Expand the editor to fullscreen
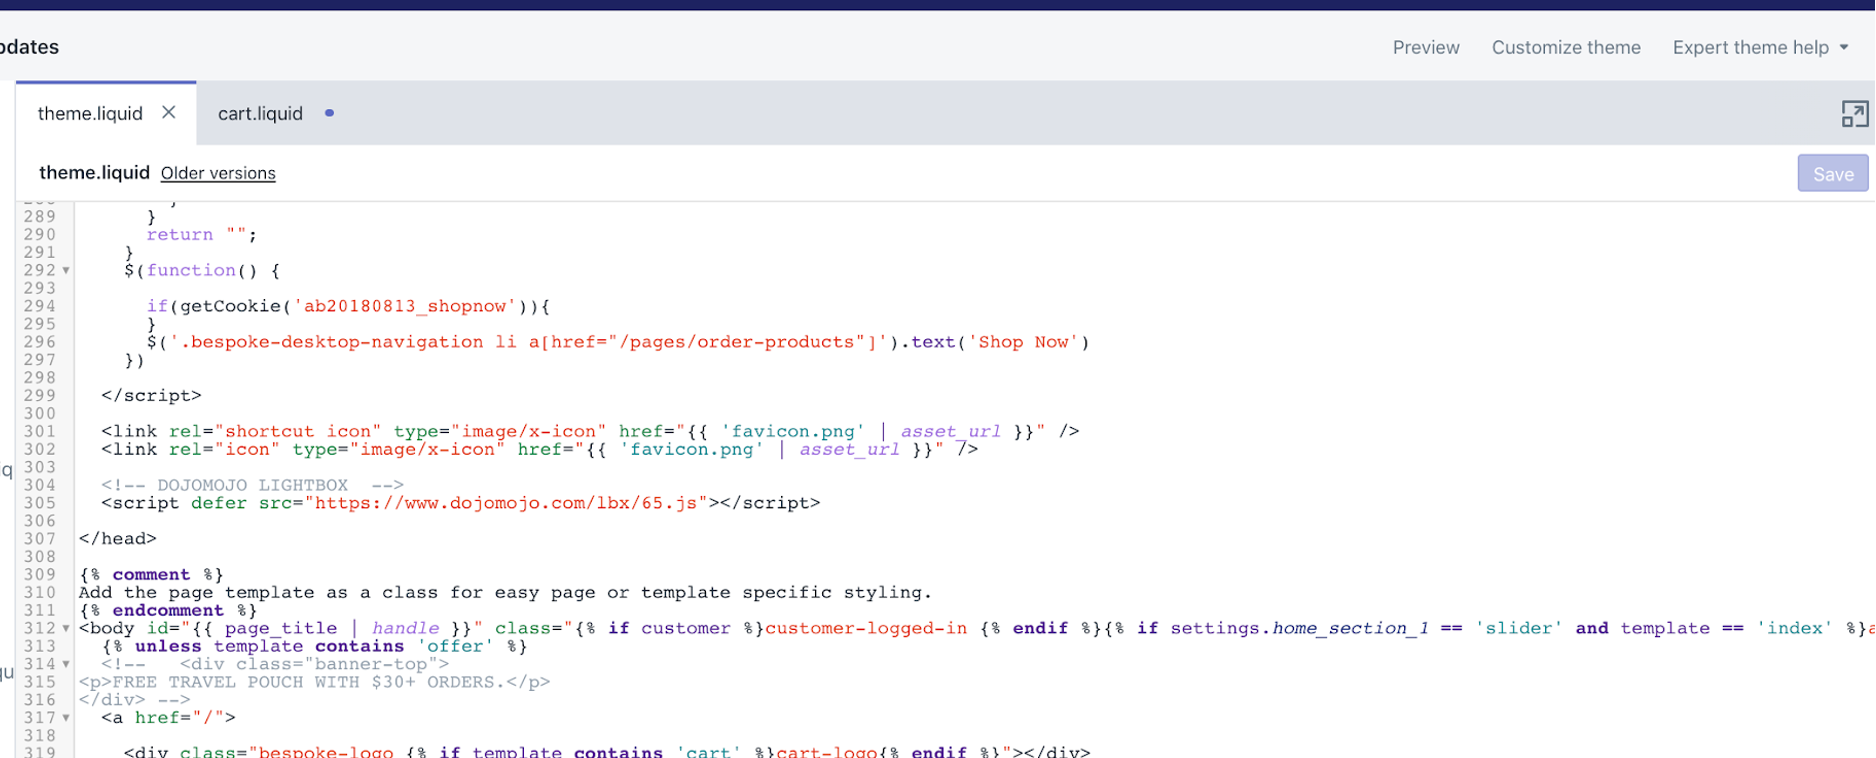 coord(1854,114)
